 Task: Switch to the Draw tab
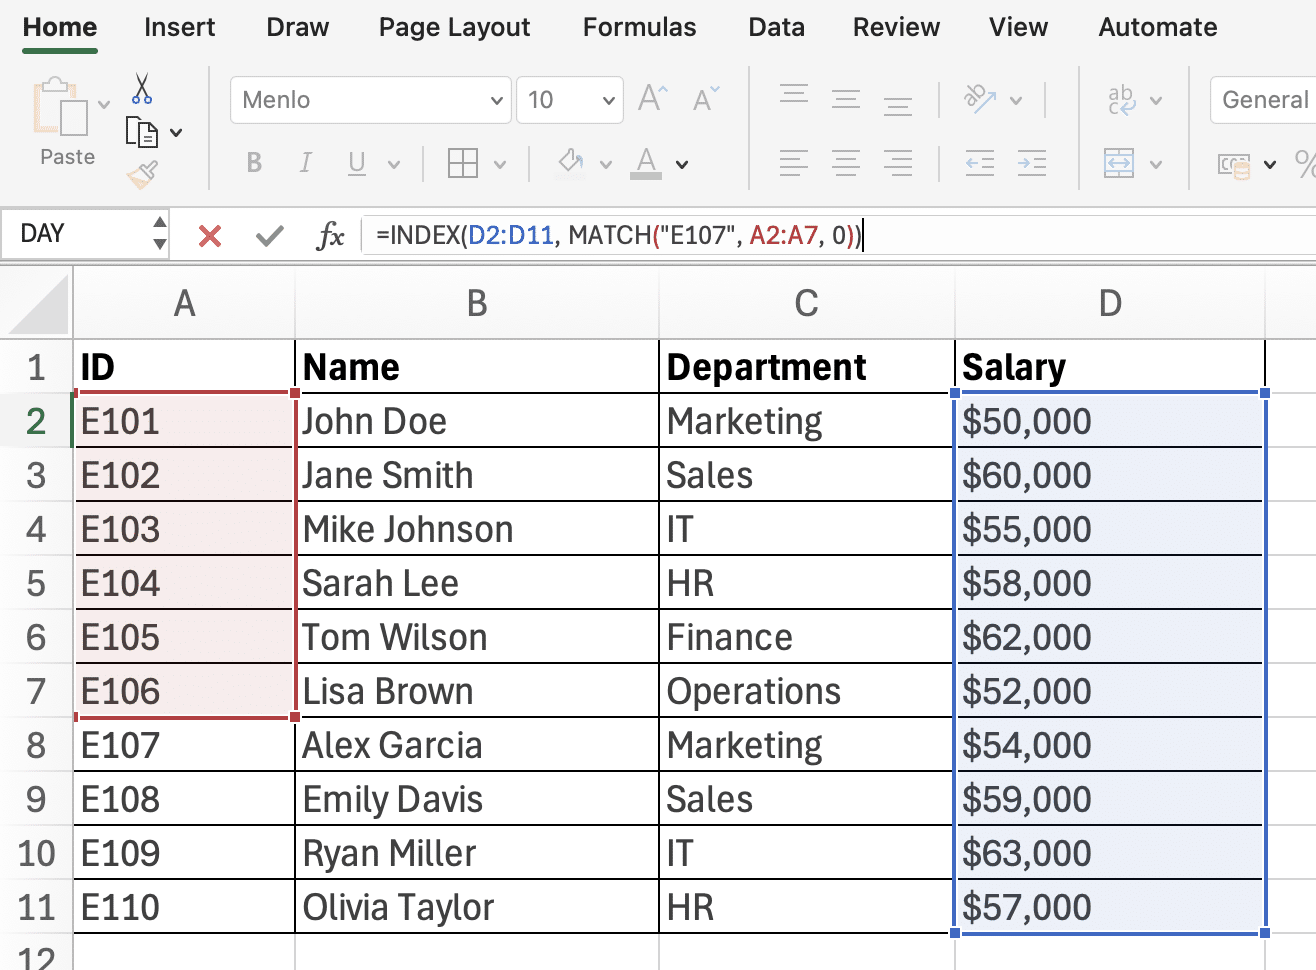pyautogui.click(x=297, y=27)
